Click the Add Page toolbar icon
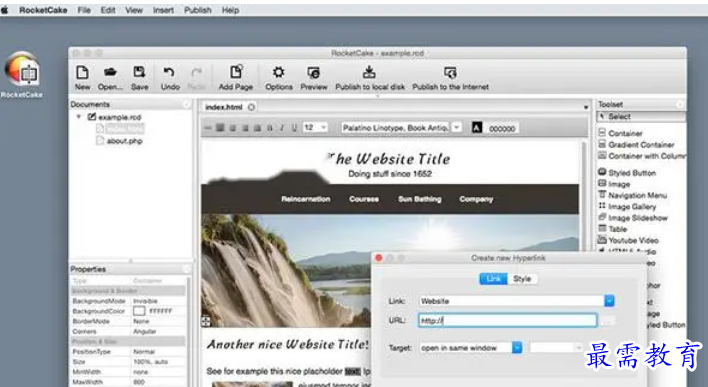This screenshot has height=387, width=708. (x=236, y=78)
